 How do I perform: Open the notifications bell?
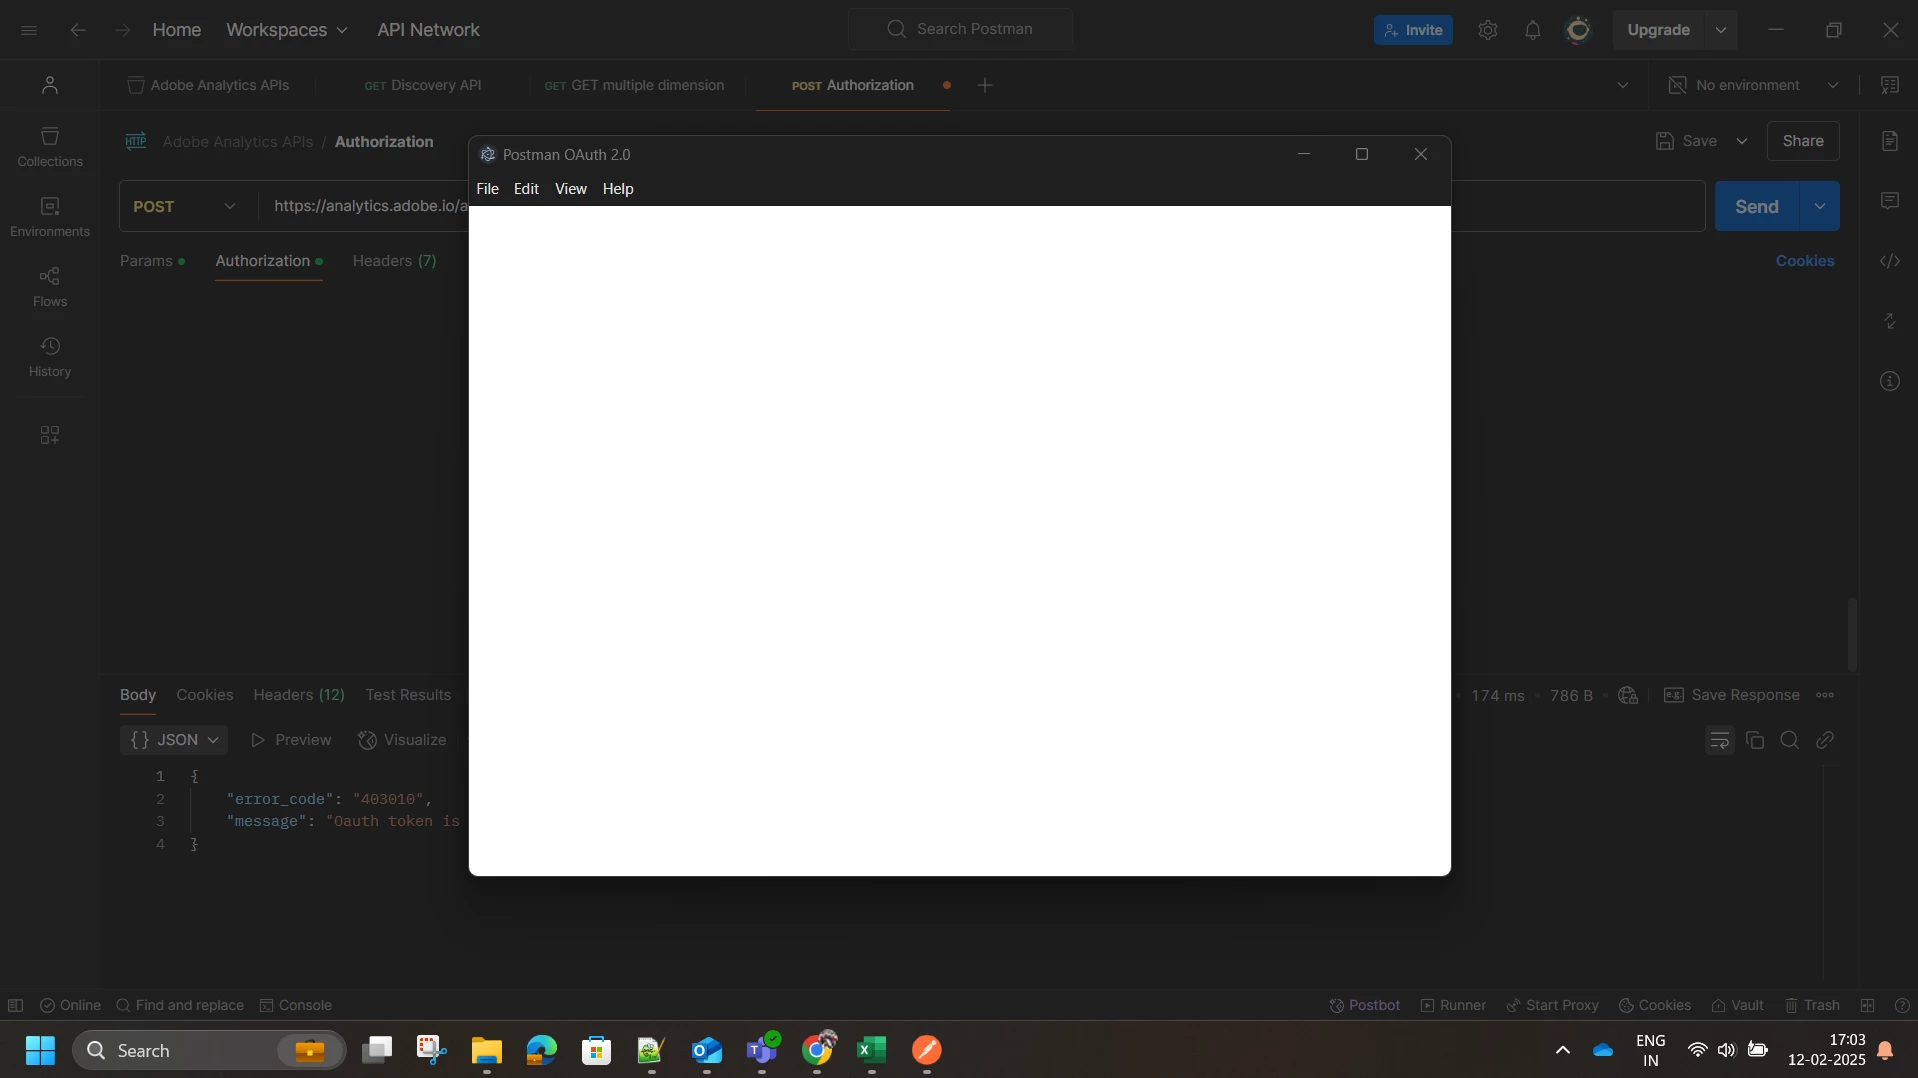(x=1533, y=30)
